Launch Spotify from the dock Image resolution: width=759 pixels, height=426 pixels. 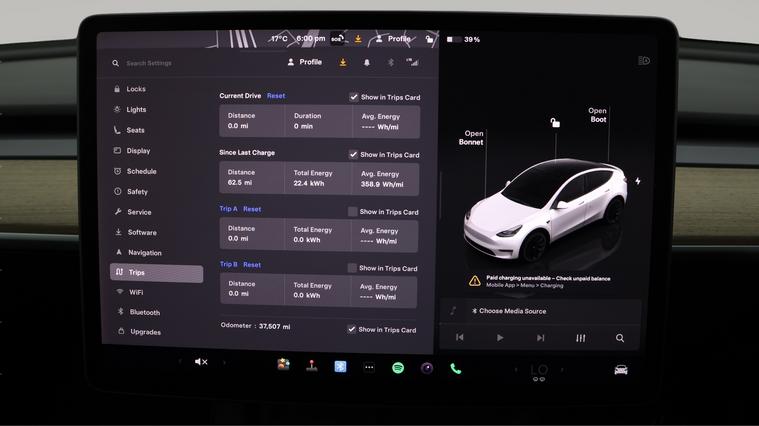[398, 368]
